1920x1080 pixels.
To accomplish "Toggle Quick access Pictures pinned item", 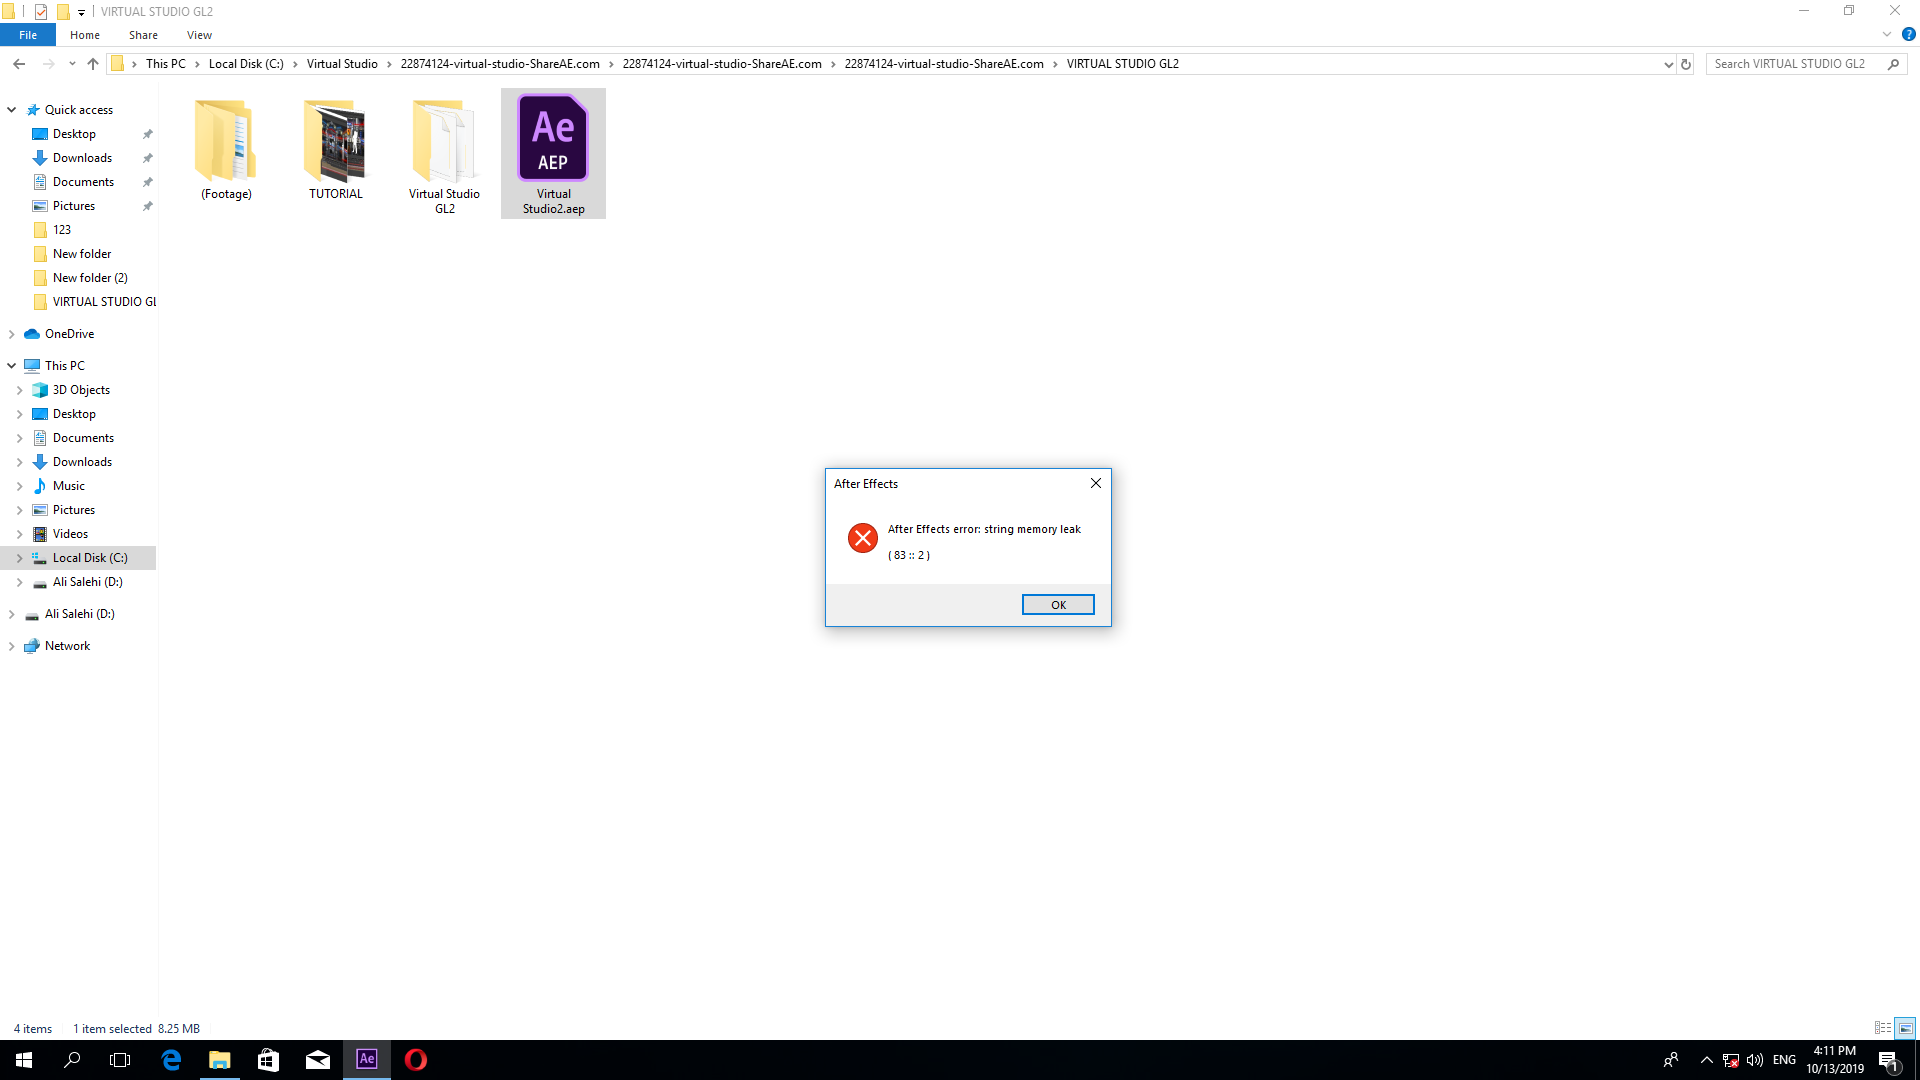I will tap(148, 206).
